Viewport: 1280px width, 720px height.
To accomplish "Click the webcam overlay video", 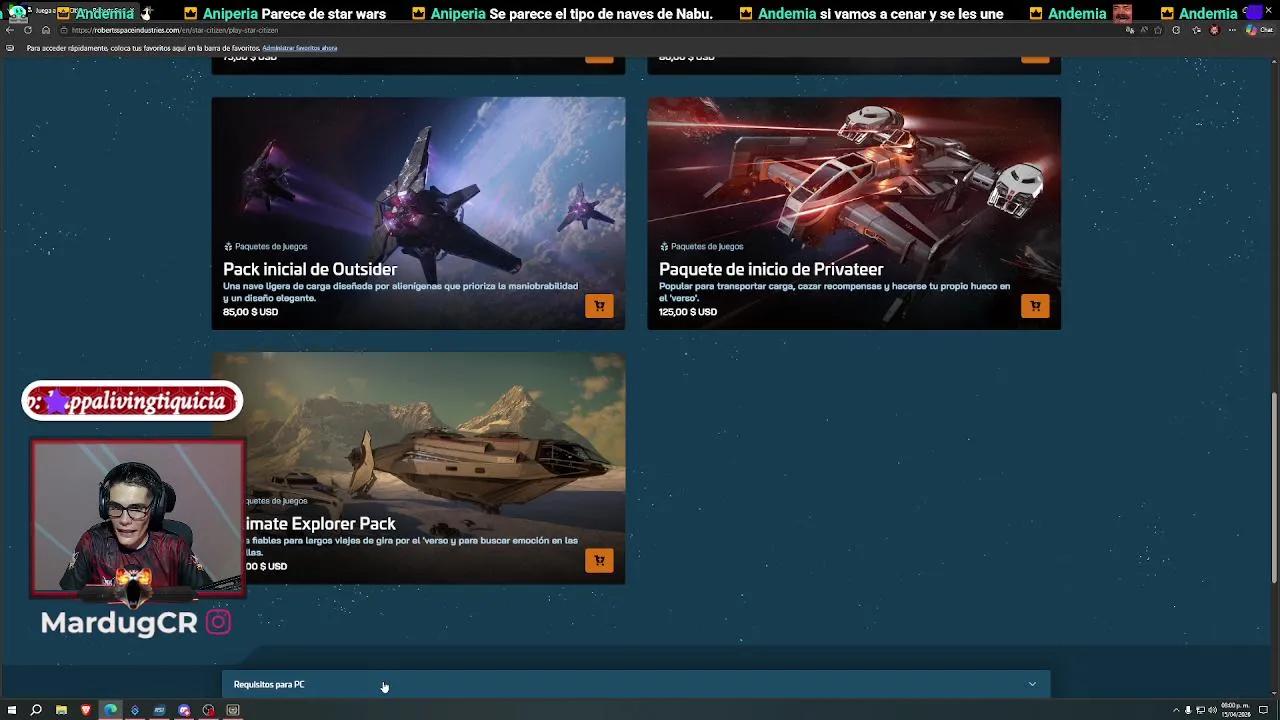I will click(x=138, y=518).
